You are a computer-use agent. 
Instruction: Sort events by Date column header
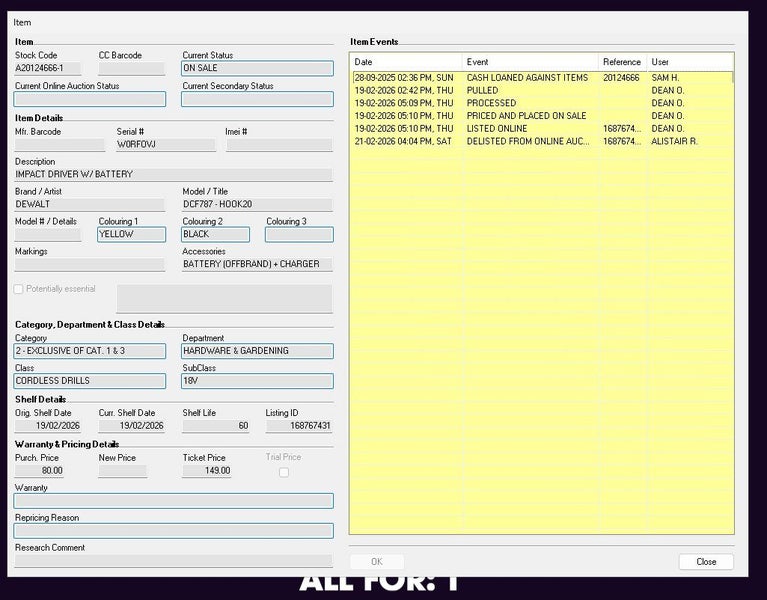[405, 62]
